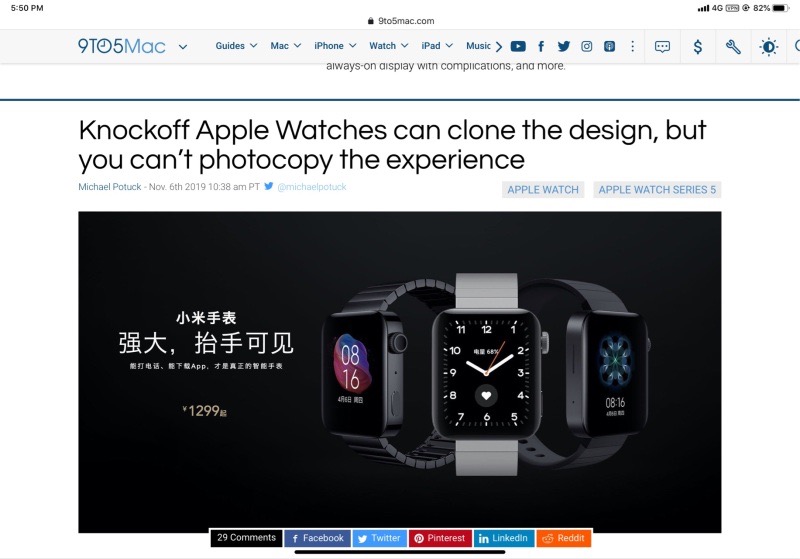This screenshot has height=559, width=800.
Task: Open the 9to5Mac YouTube channel icon
Action: [x=518, y=46]
